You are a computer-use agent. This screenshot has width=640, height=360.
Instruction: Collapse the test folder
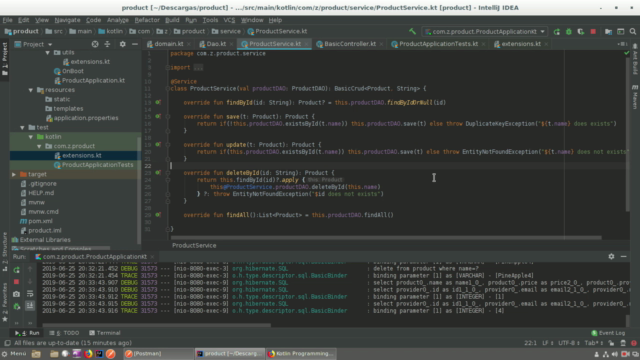click(x=22, y=127)
